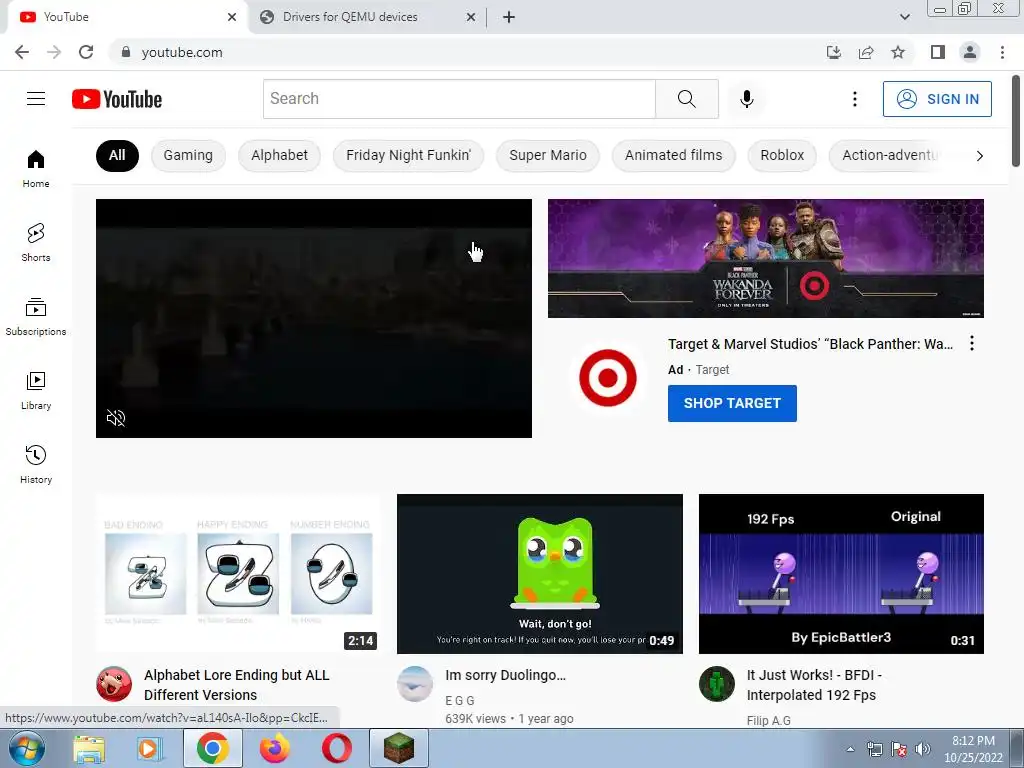The width and height of the screenshot is (1024, 768).
Task: Unmute the autoplaying preview video
Action: click(x=116, y=418)
